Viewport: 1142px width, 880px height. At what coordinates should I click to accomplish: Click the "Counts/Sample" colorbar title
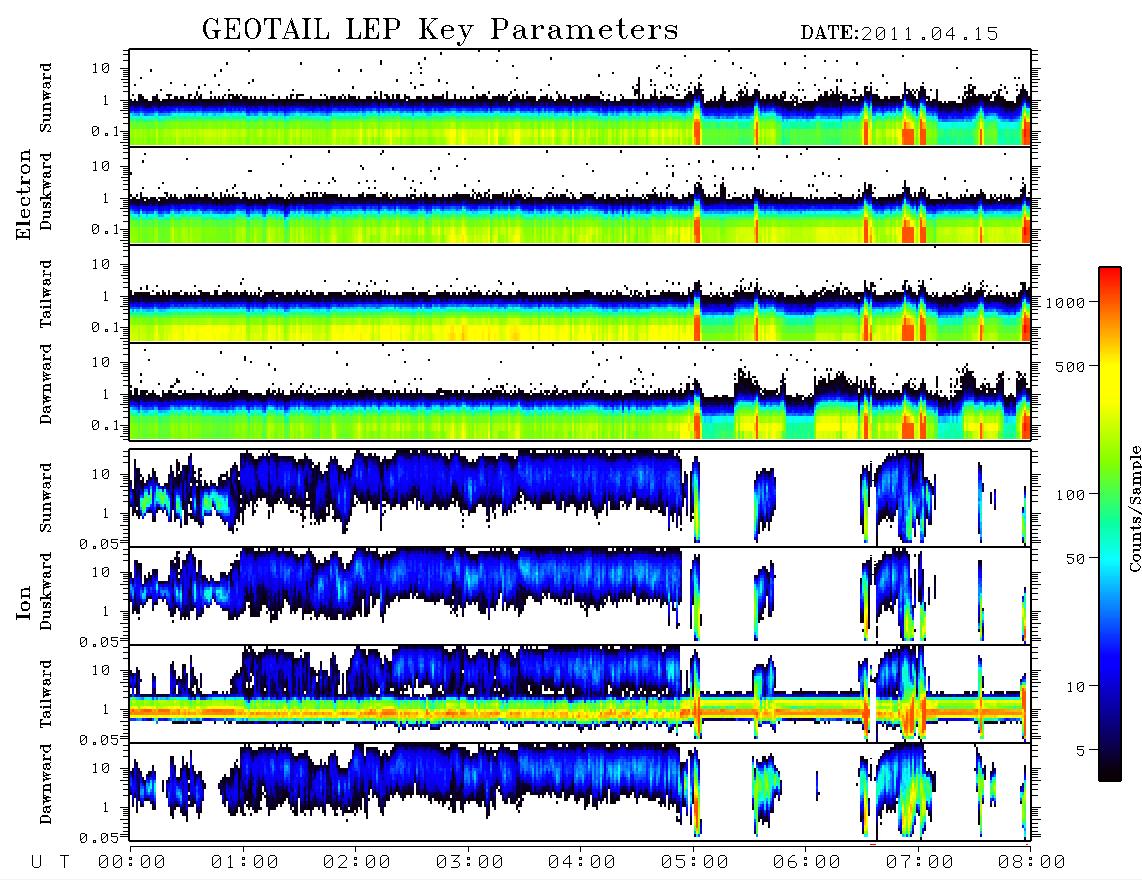[1134, 508]
